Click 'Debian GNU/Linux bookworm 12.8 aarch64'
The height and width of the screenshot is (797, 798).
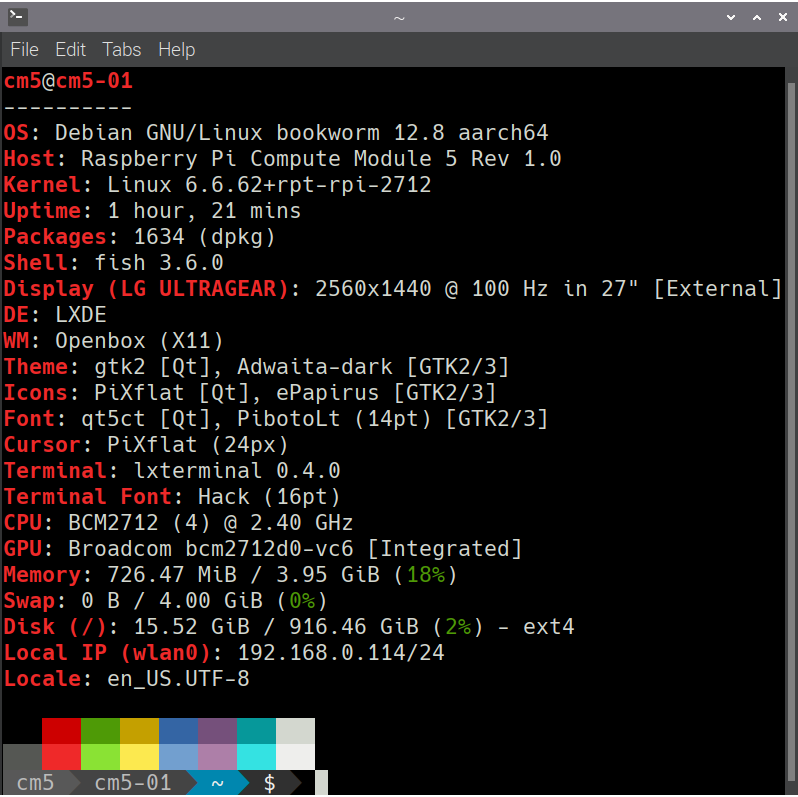(302, 133)
